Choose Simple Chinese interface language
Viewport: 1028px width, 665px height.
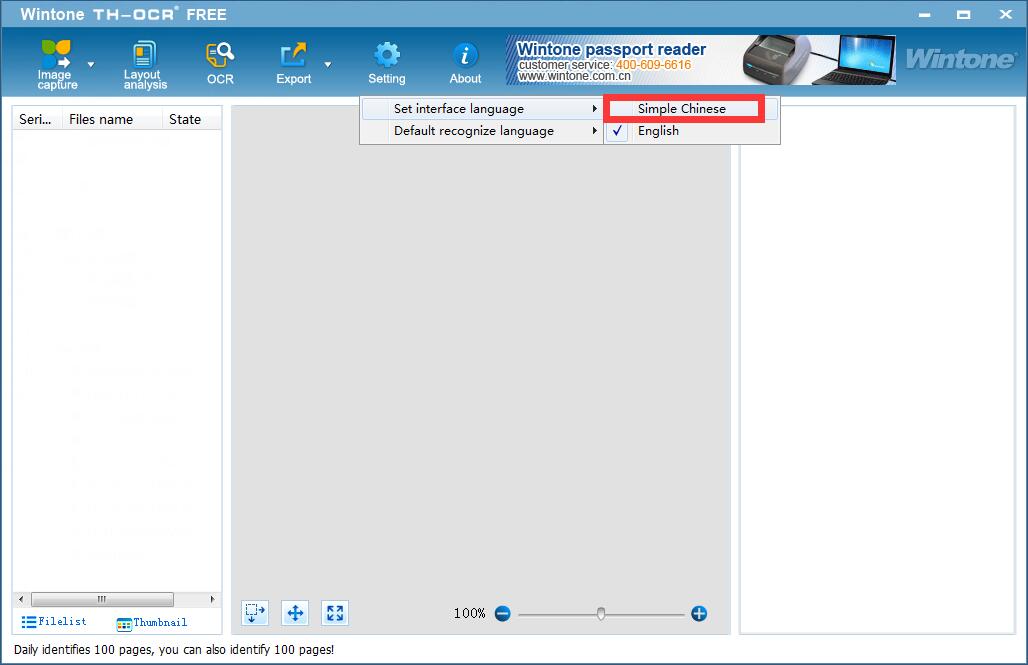682,109
